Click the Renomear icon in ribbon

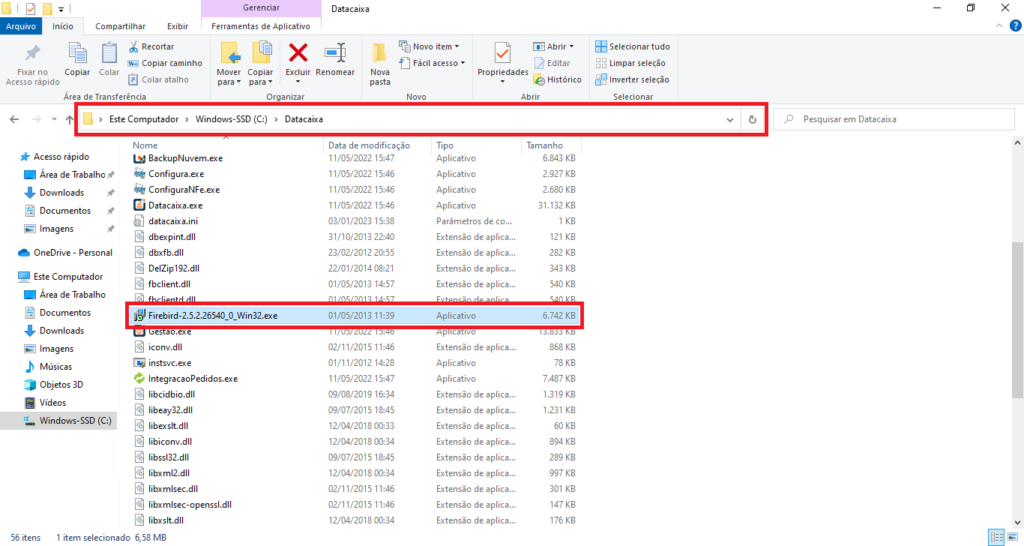[x=335, y=53]
